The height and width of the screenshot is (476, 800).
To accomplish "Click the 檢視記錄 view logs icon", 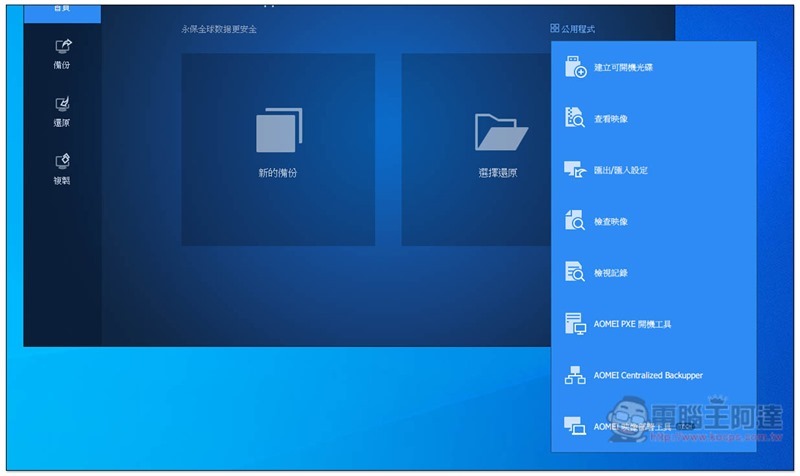I will (574, 272).
